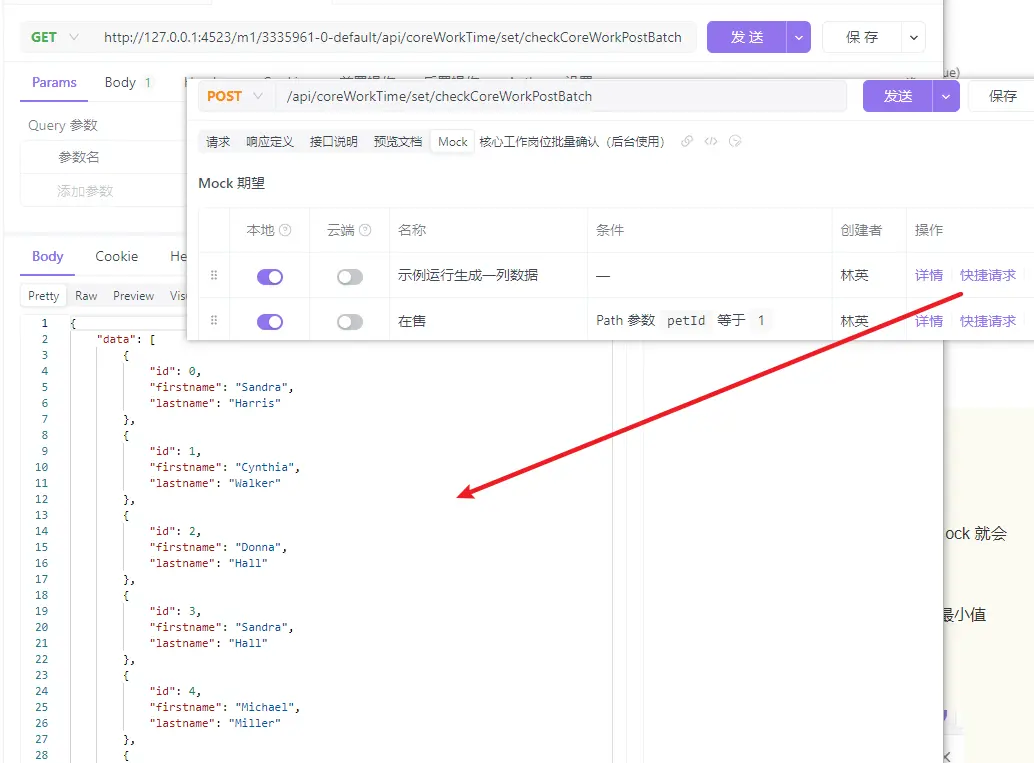Click the drag handle on the 示例运行生成一列数据 row
This screenshot has height=763, width=1034.
214,275
